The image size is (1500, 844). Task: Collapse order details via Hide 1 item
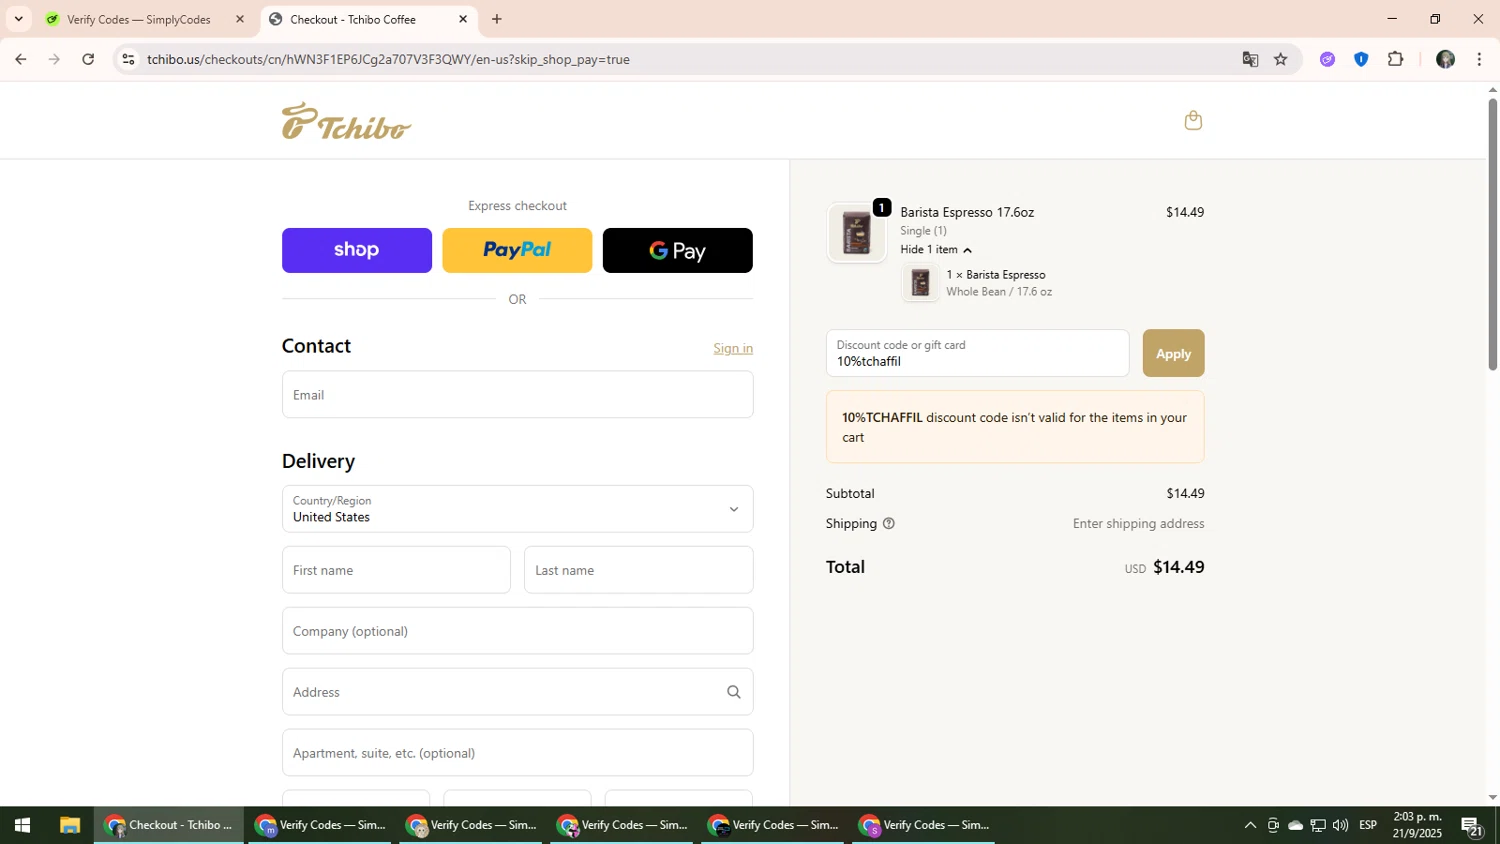(x=936, y=250)
